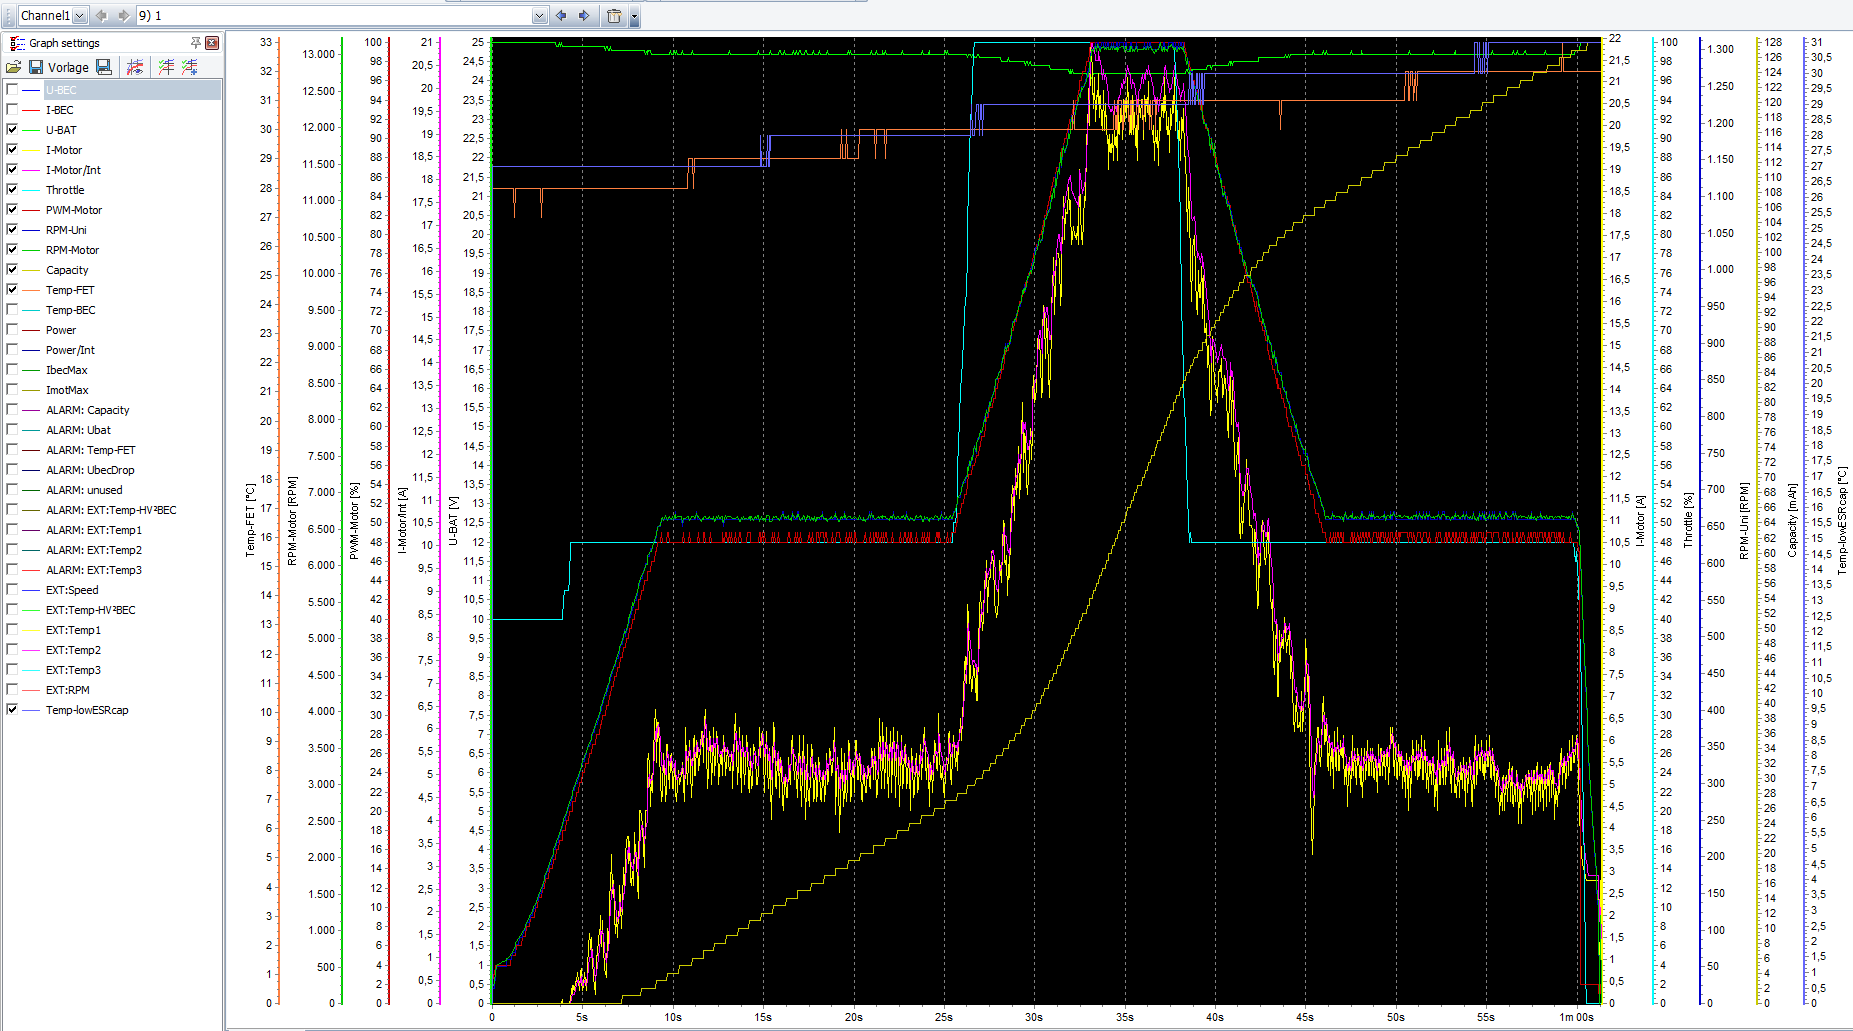This screenshot has width=1853, height=1031.
Task: Click the curve display options icon
Action: click(135, 67)
